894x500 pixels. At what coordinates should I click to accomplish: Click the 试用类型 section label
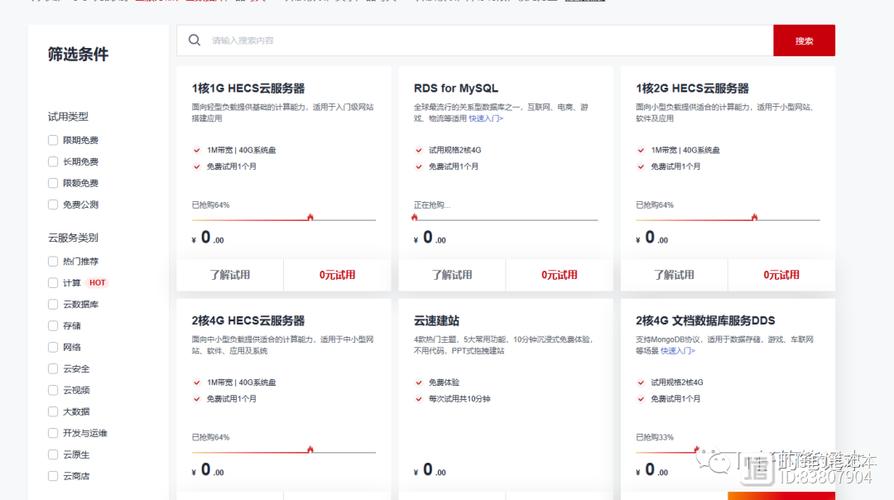pyautogui.click(x=68, y=117)
